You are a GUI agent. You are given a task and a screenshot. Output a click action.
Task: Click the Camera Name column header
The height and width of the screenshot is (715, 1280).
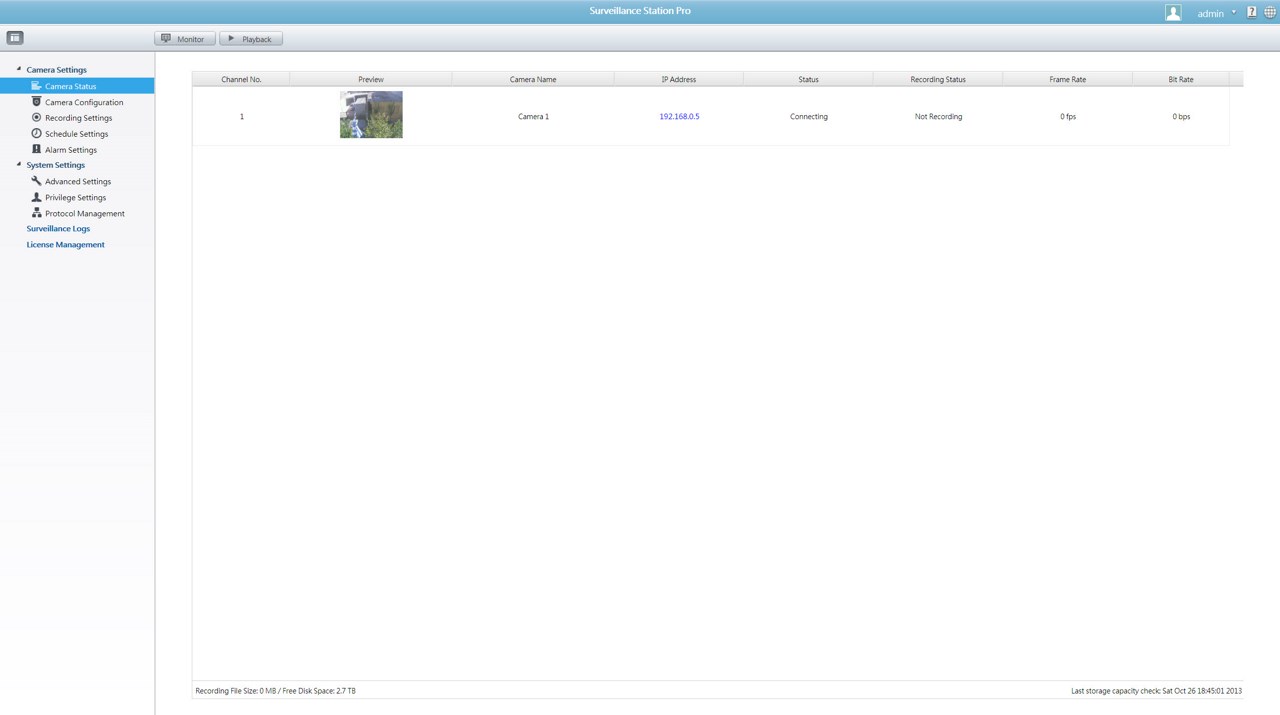click(x=533, y=79)
